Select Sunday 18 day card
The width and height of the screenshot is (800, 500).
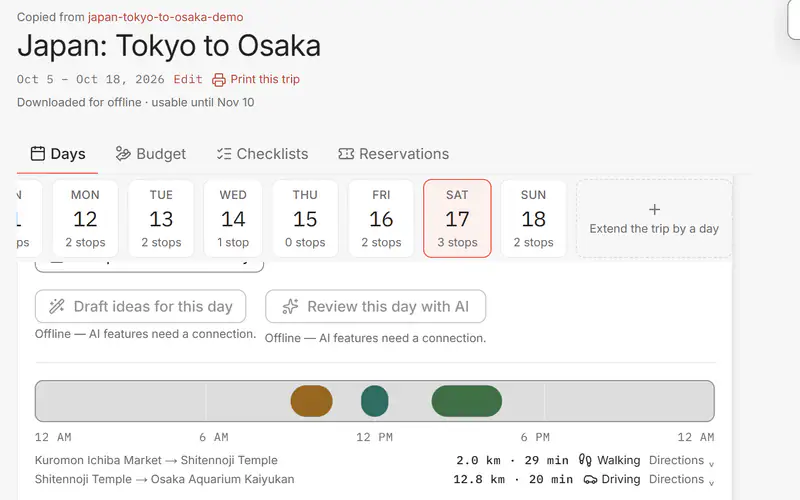click(534, 218)
